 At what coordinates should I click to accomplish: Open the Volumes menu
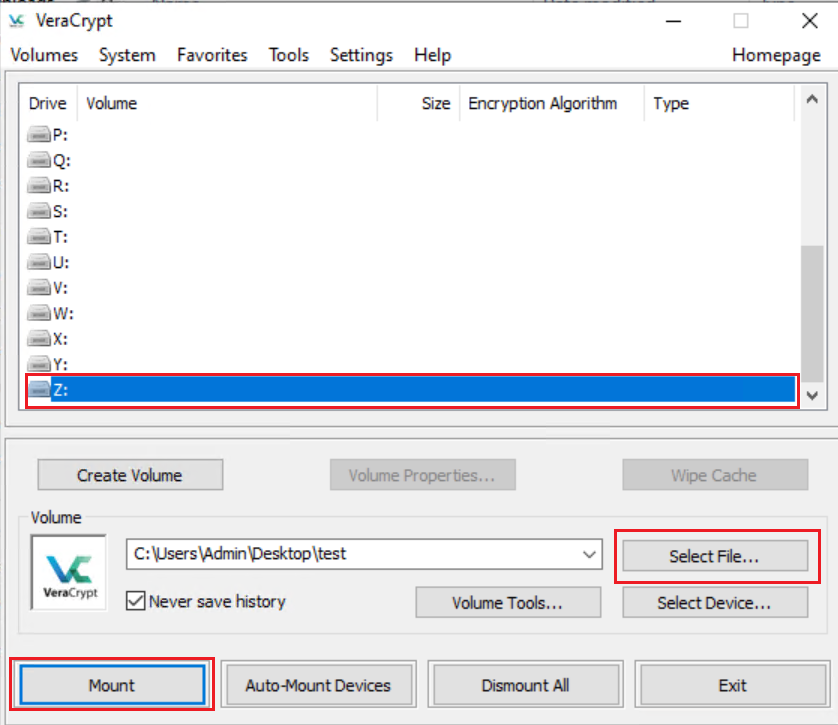[44, 55]
